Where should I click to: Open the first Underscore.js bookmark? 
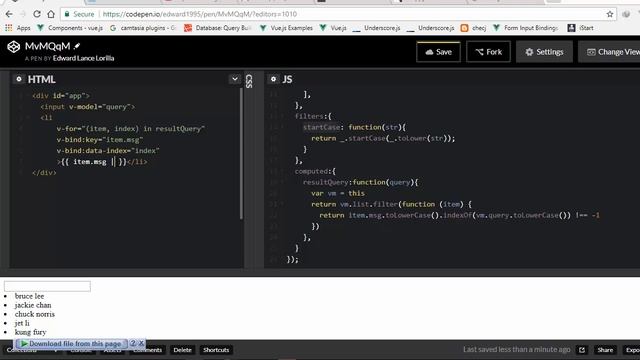376,28
